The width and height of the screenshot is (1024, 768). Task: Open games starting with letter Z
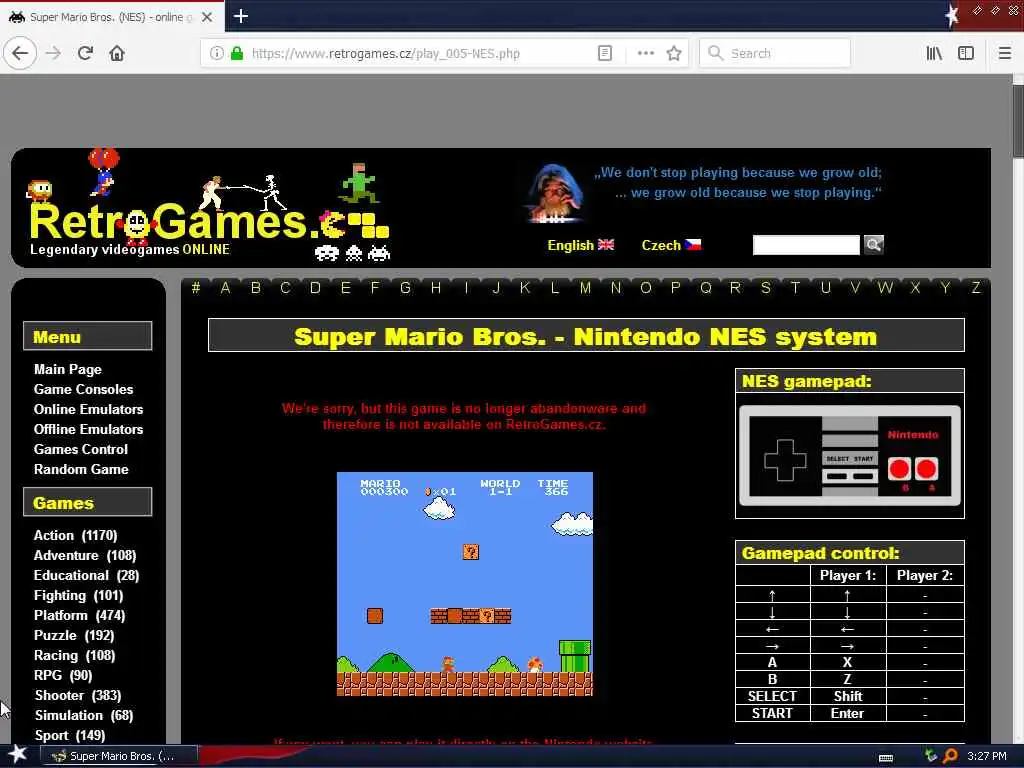[976, 287]
